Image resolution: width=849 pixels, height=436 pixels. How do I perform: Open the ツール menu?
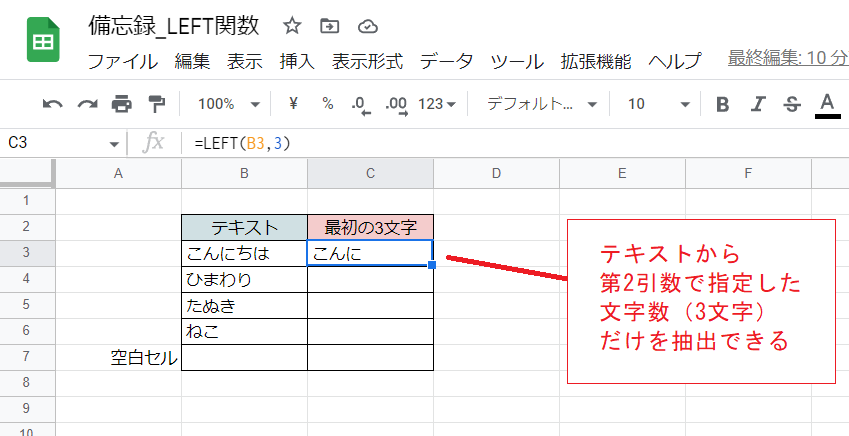[517, 61]
